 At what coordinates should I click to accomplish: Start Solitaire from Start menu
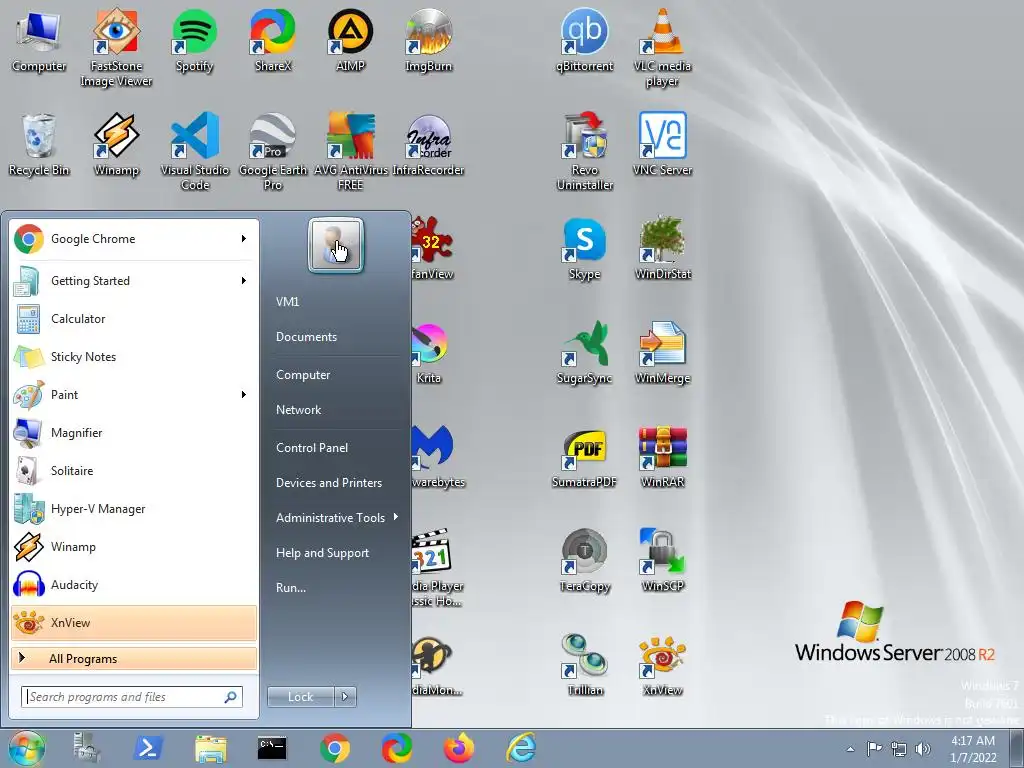(x=134, y=471)
